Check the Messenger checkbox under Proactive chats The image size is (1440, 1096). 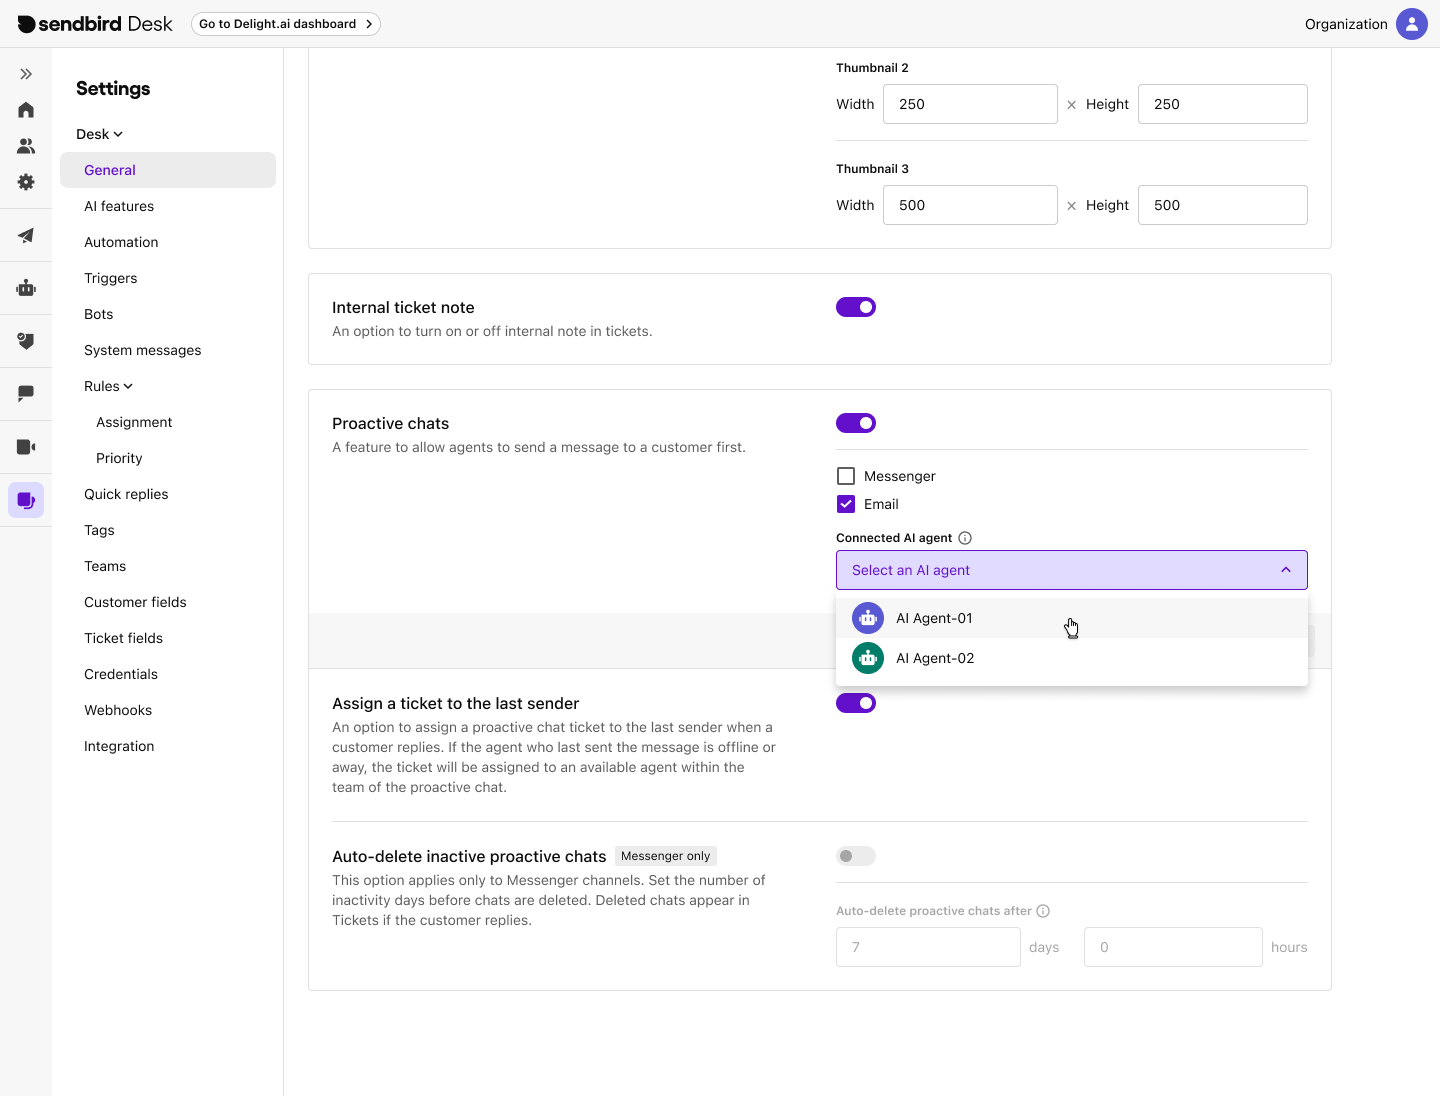(846, 476)
